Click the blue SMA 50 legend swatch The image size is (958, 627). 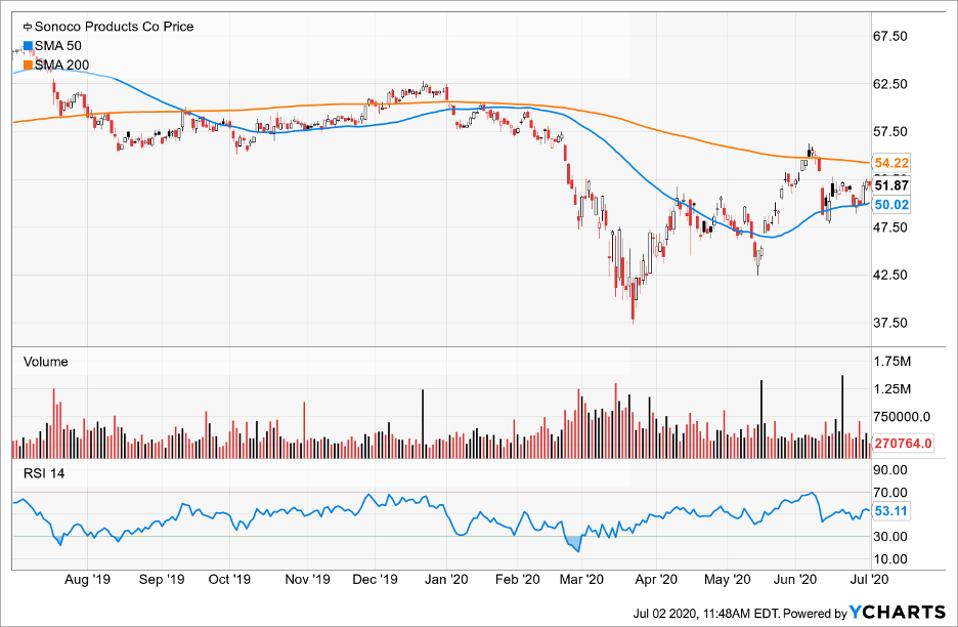point(27,46)
